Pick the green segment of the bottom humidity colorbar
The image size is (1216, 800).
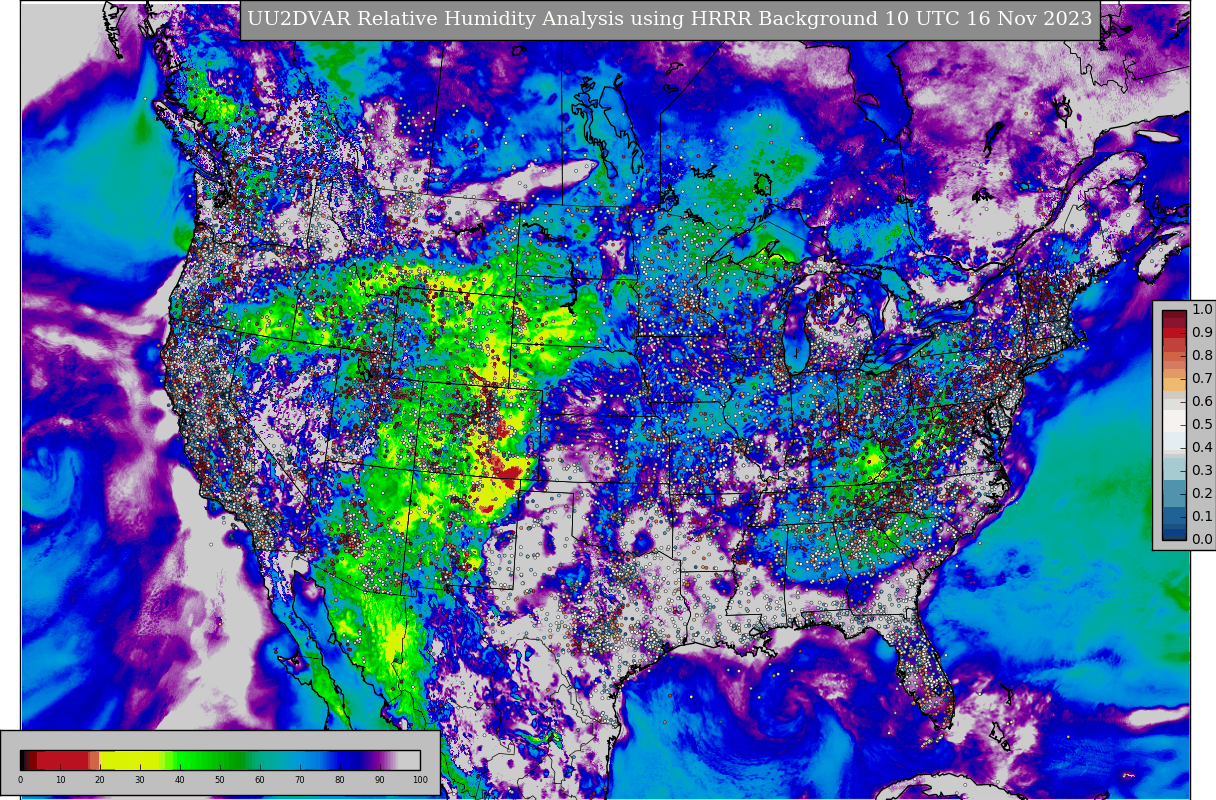(210, 760)
